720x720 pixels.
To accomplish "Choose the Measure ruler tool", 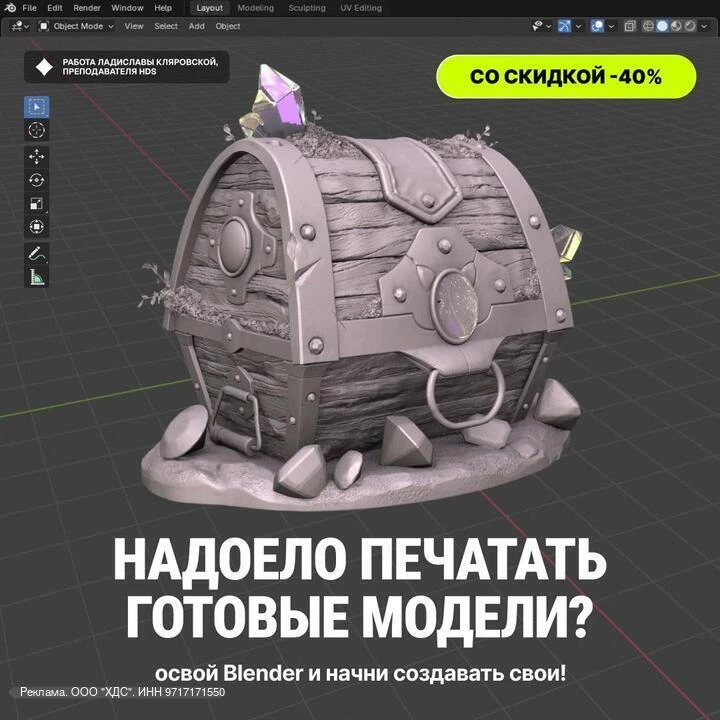I will pos(36,276).
